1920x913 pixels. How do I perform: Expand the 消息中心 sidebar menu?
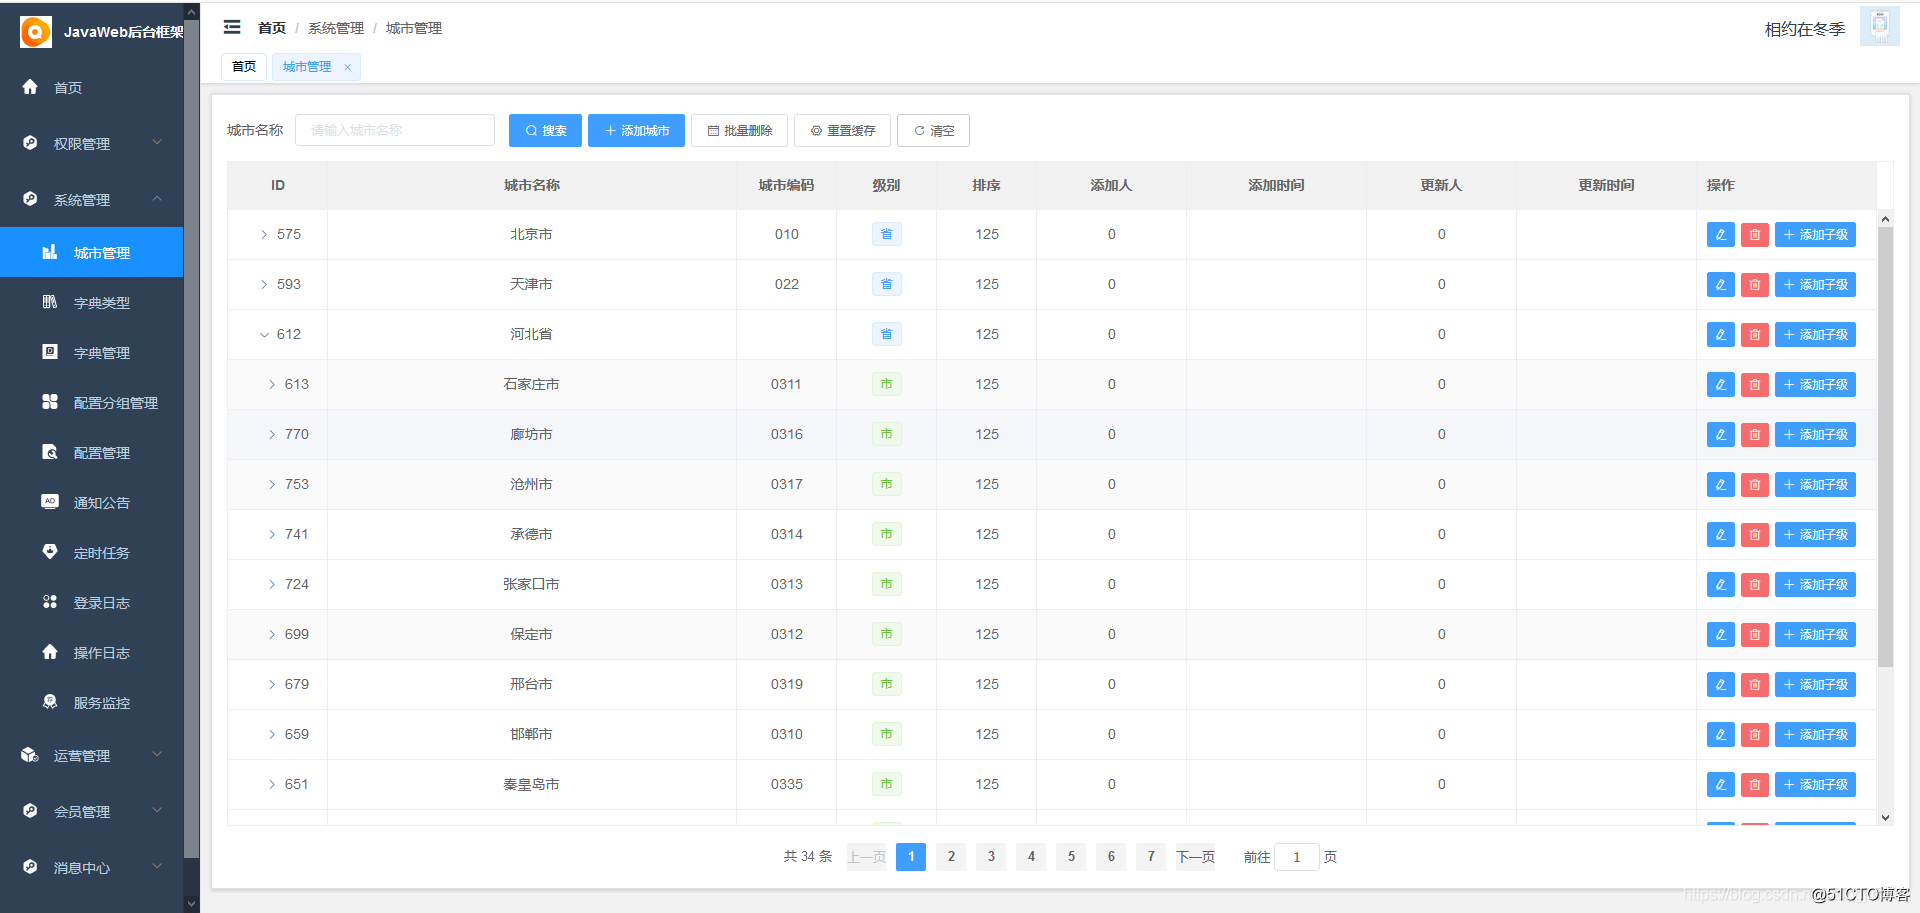point(92,867)
